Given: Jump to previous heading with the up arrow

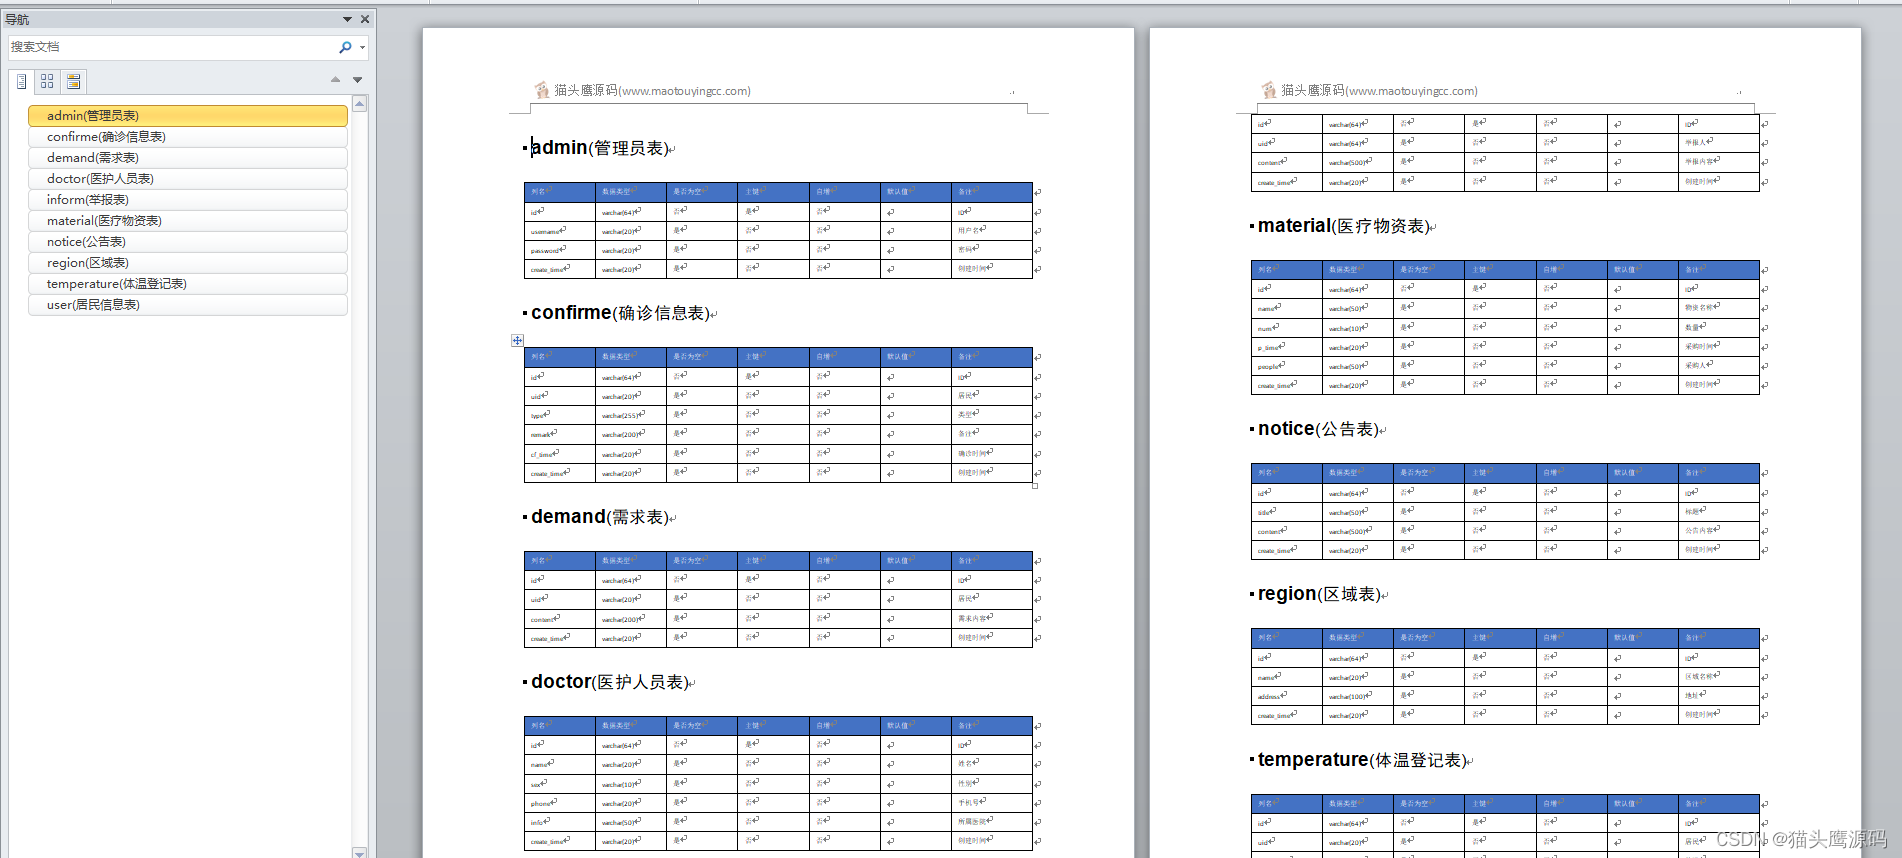Looking at the screenshot, I should 335,80.
